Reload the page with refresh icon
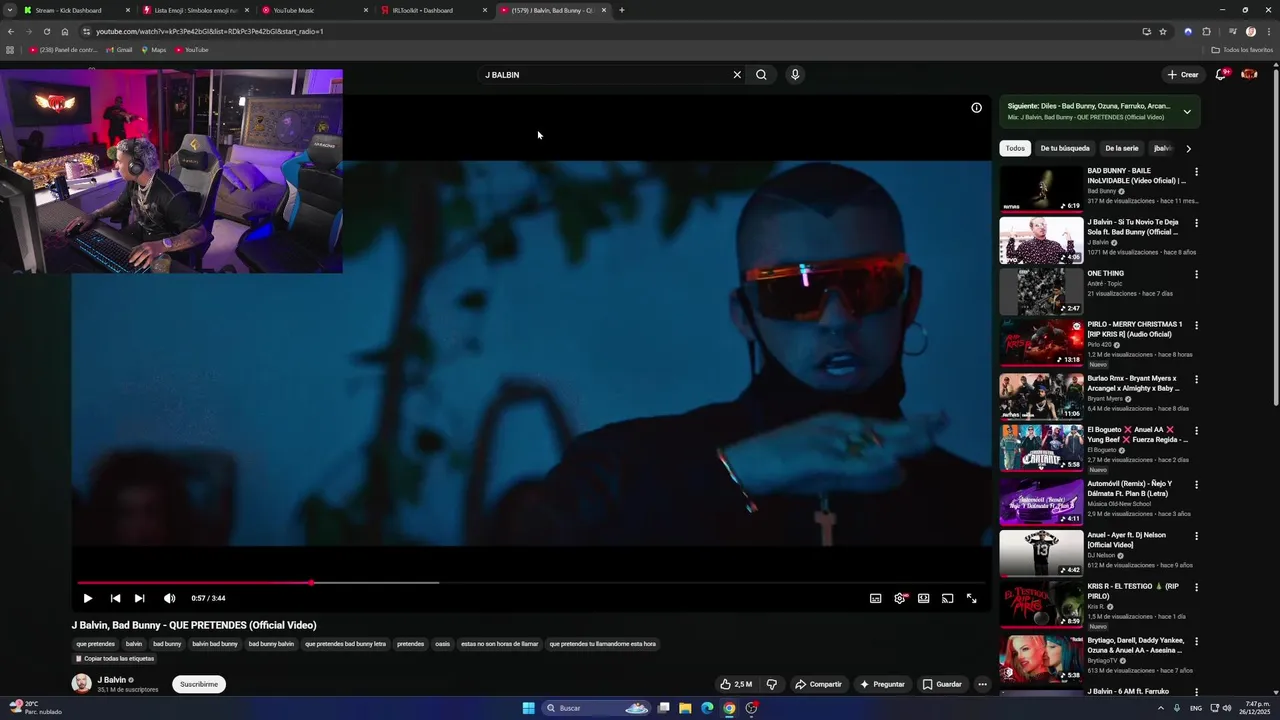Image resolution: width=1280 pixels, height=720 pixels. pos(46,31)
